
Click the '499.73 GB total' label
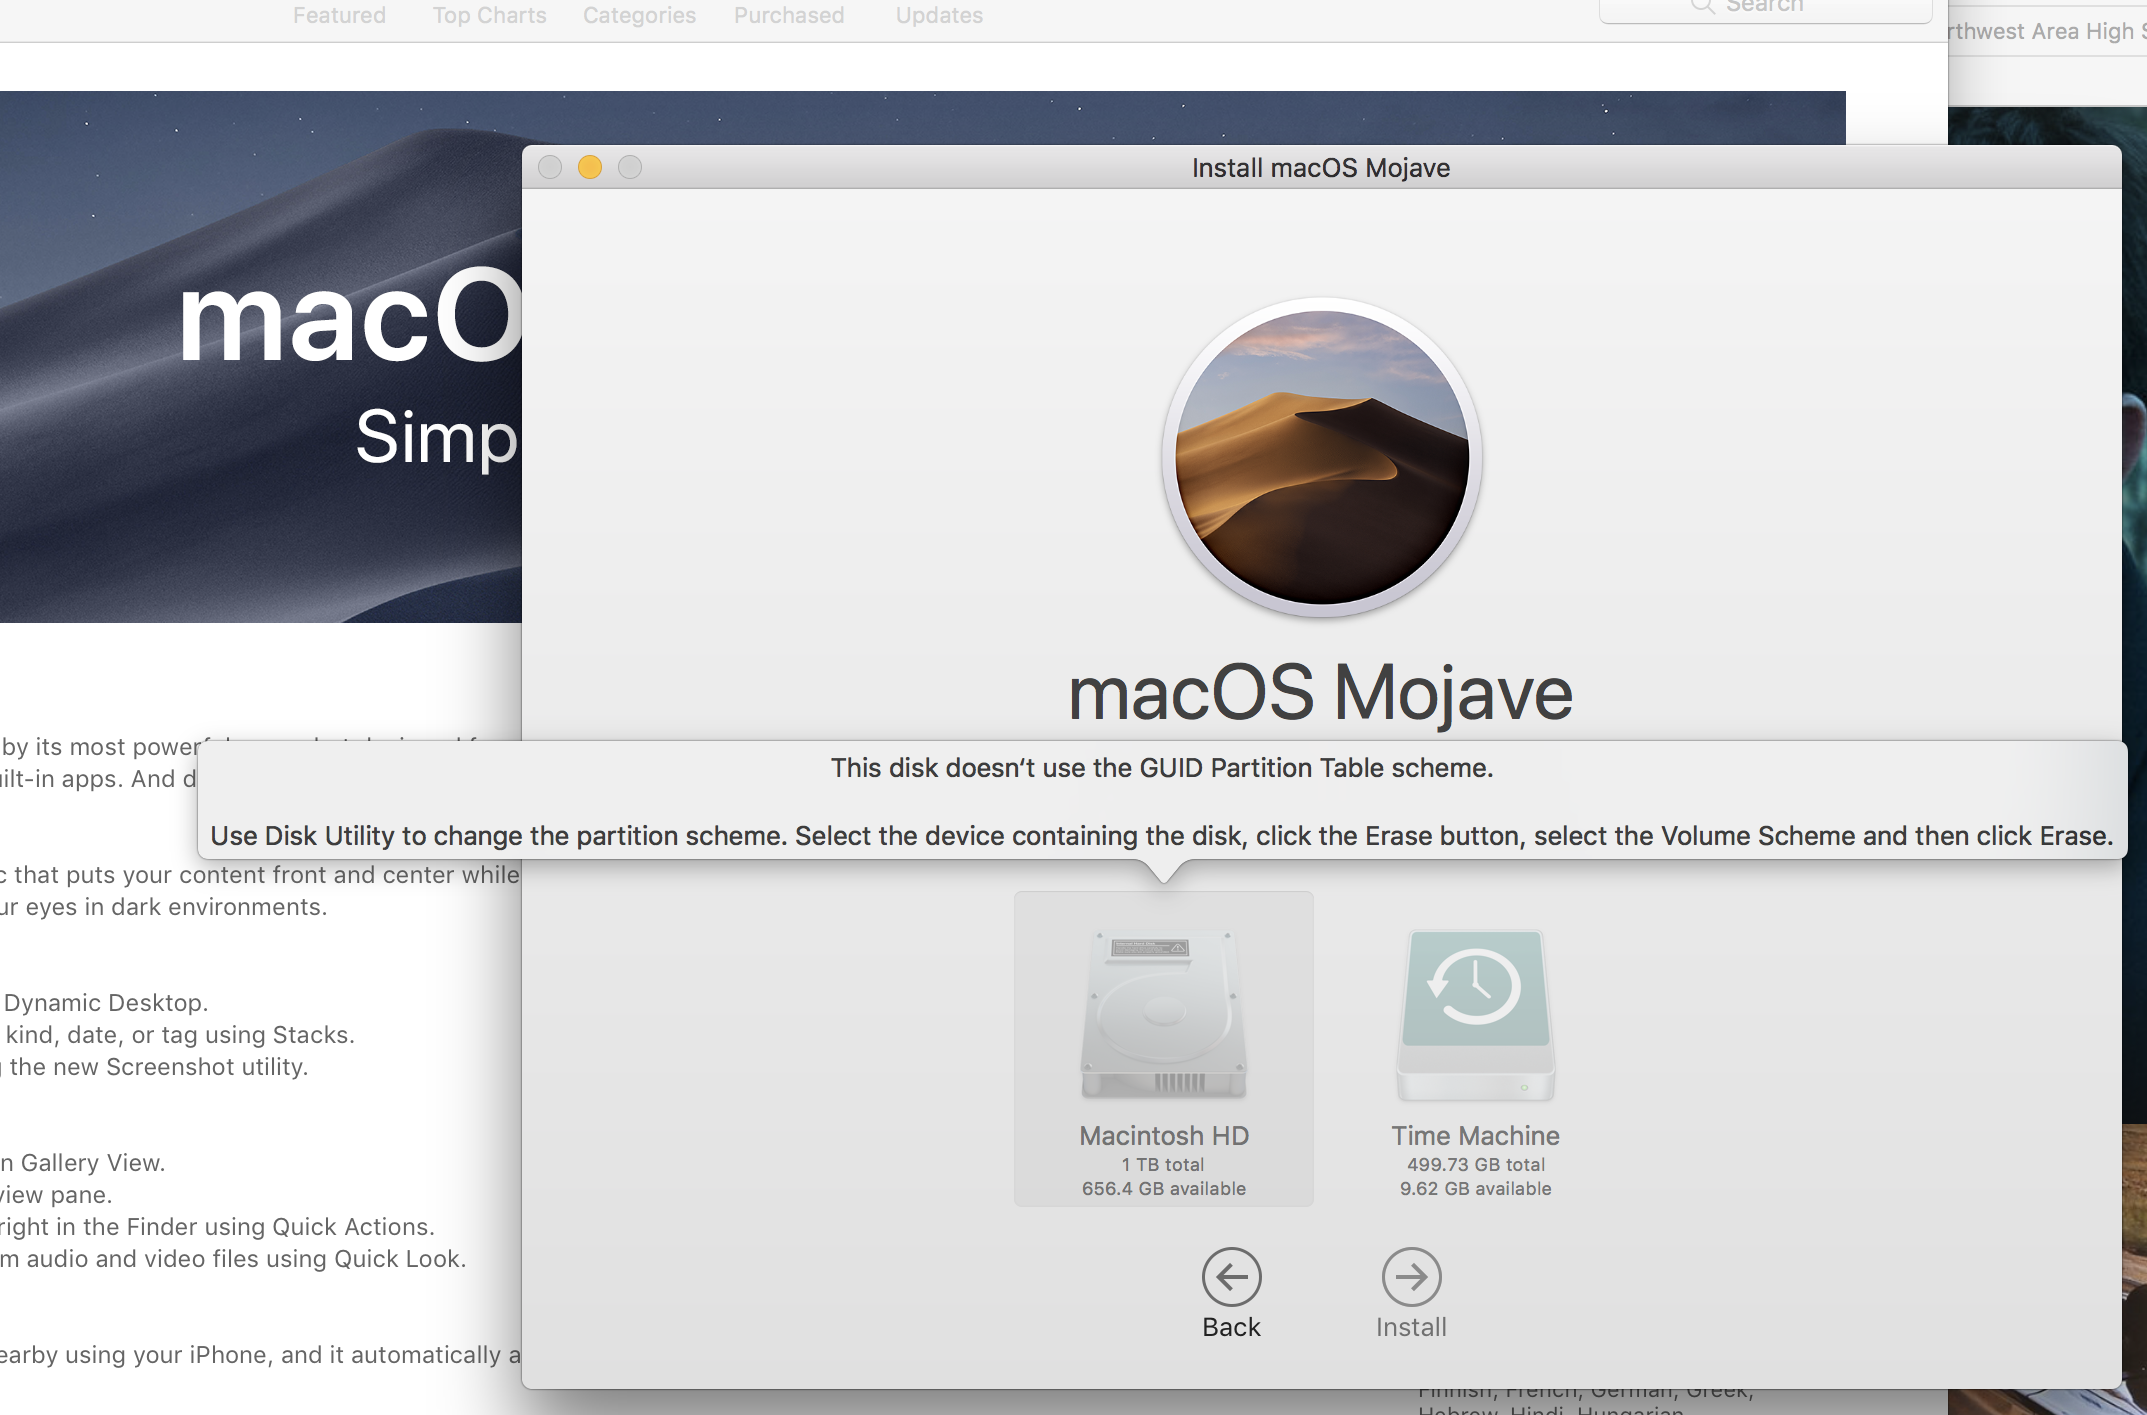[x=1475, y=1165]
